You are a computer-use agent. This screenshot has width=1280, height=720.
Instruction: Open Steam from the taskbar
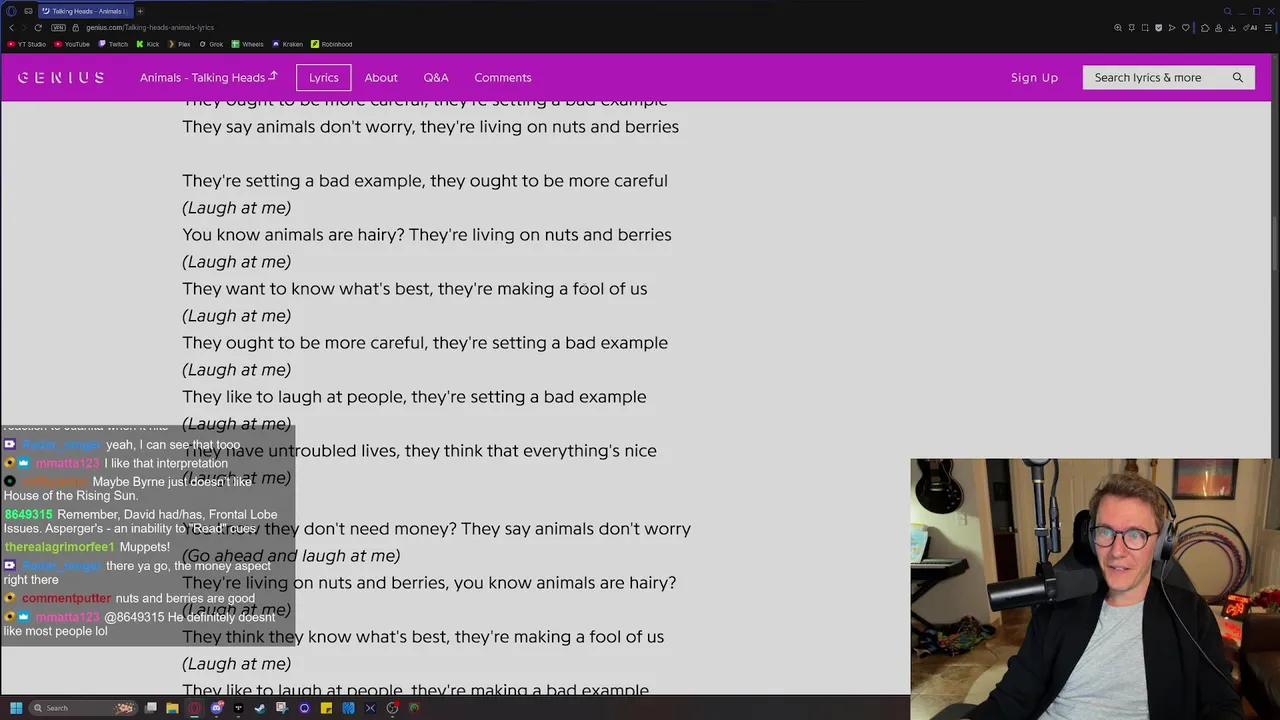click(x=260, y=708)
